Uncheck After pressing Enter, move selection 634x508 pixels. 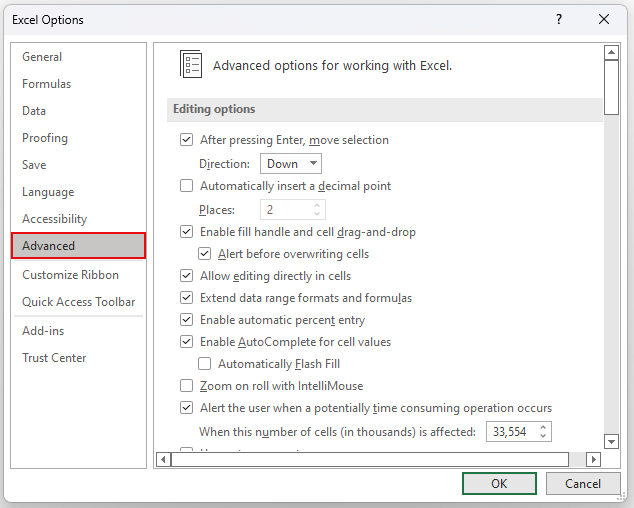click(x=186, y=140)
